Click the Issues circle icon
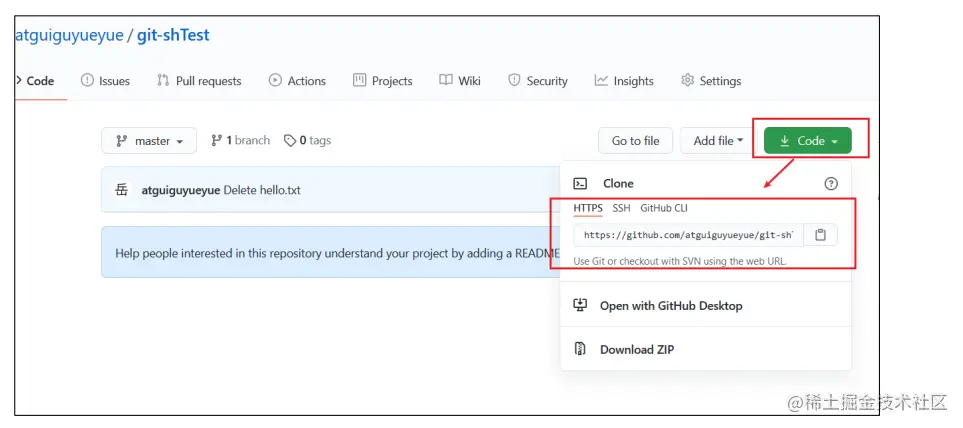 point(88,80)
